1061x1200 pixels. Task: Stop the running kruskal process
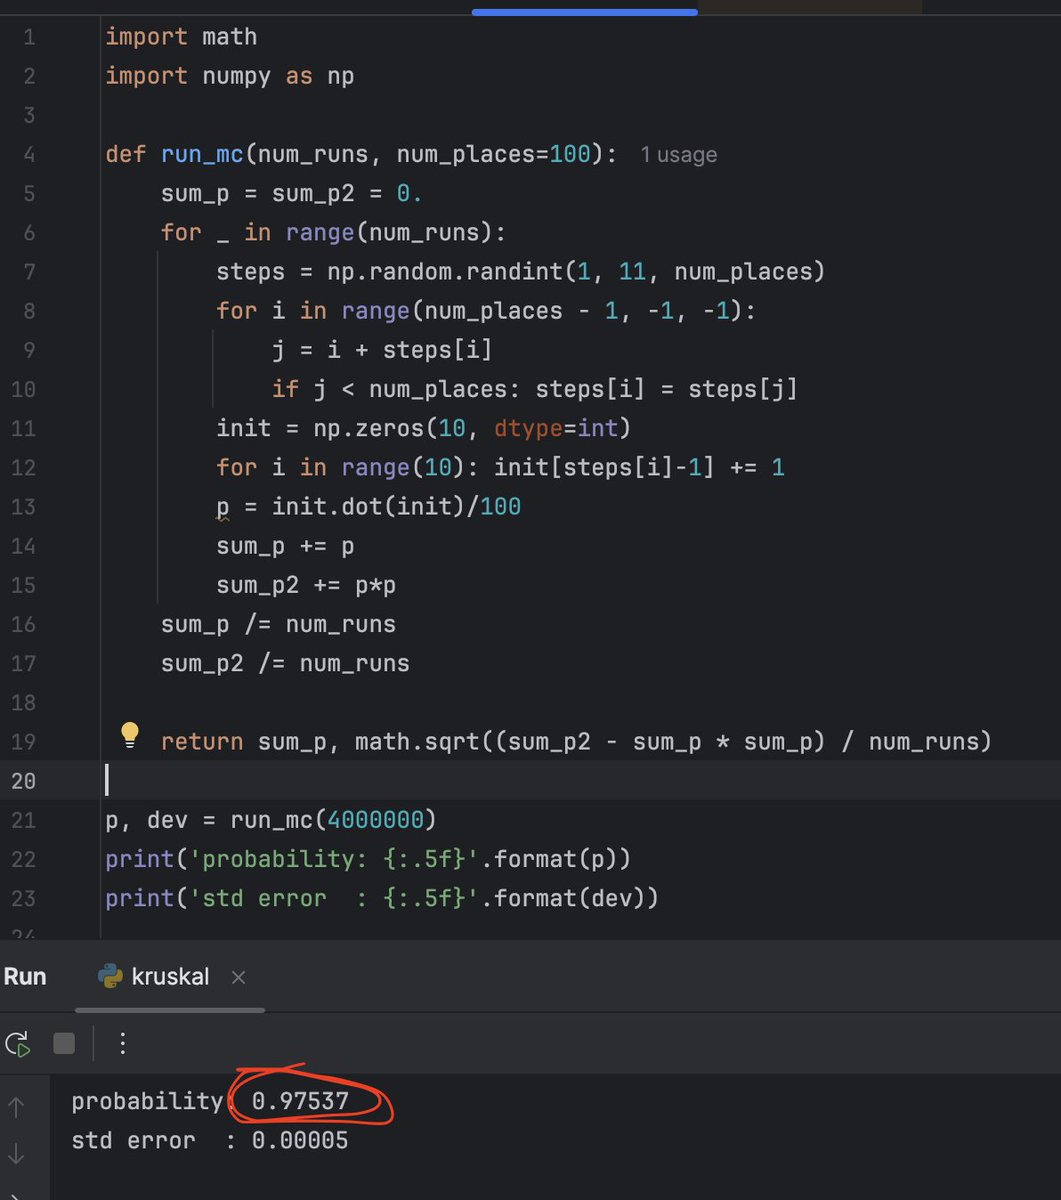pos(63,1043)
